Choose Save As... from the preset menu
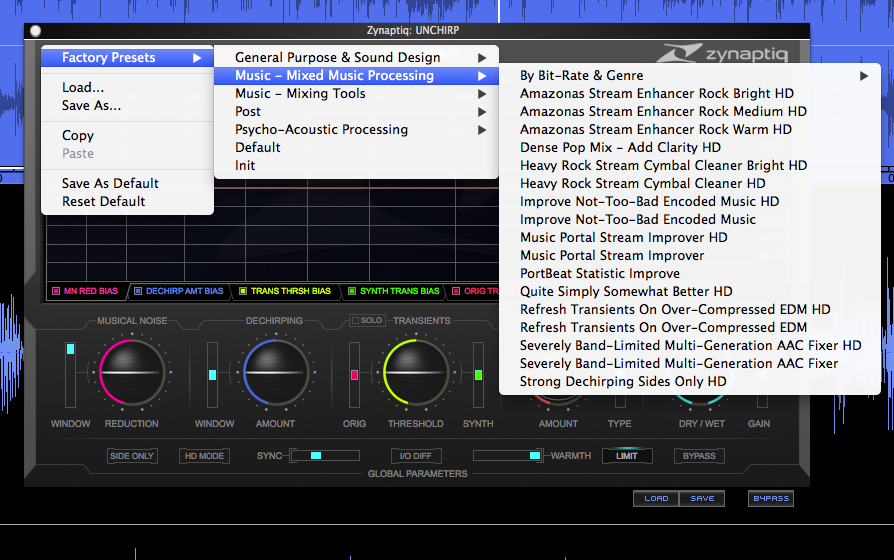 (128, 105)
